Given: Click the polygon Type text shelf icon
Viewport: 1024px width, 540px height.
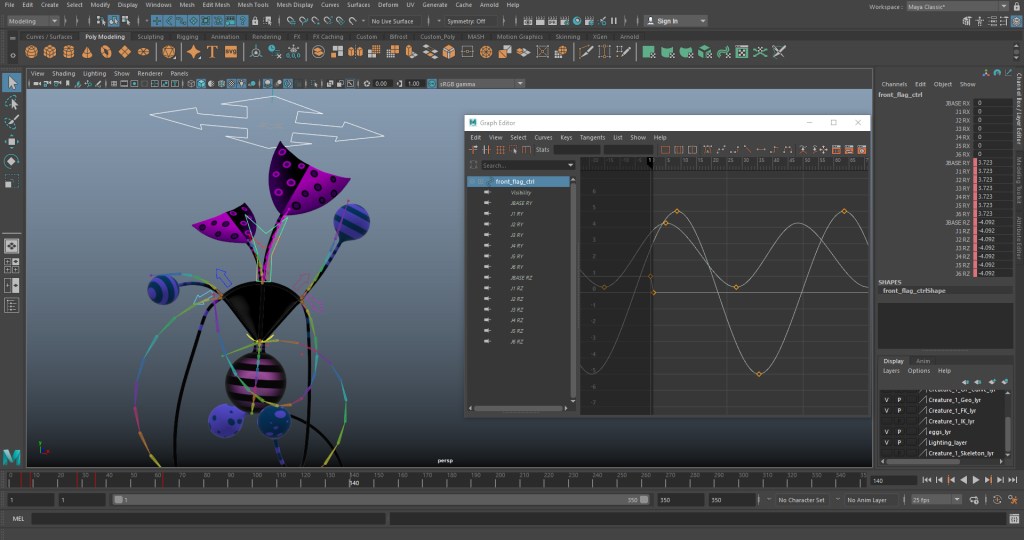Looking at the screenshot, I should pos(212,52).
